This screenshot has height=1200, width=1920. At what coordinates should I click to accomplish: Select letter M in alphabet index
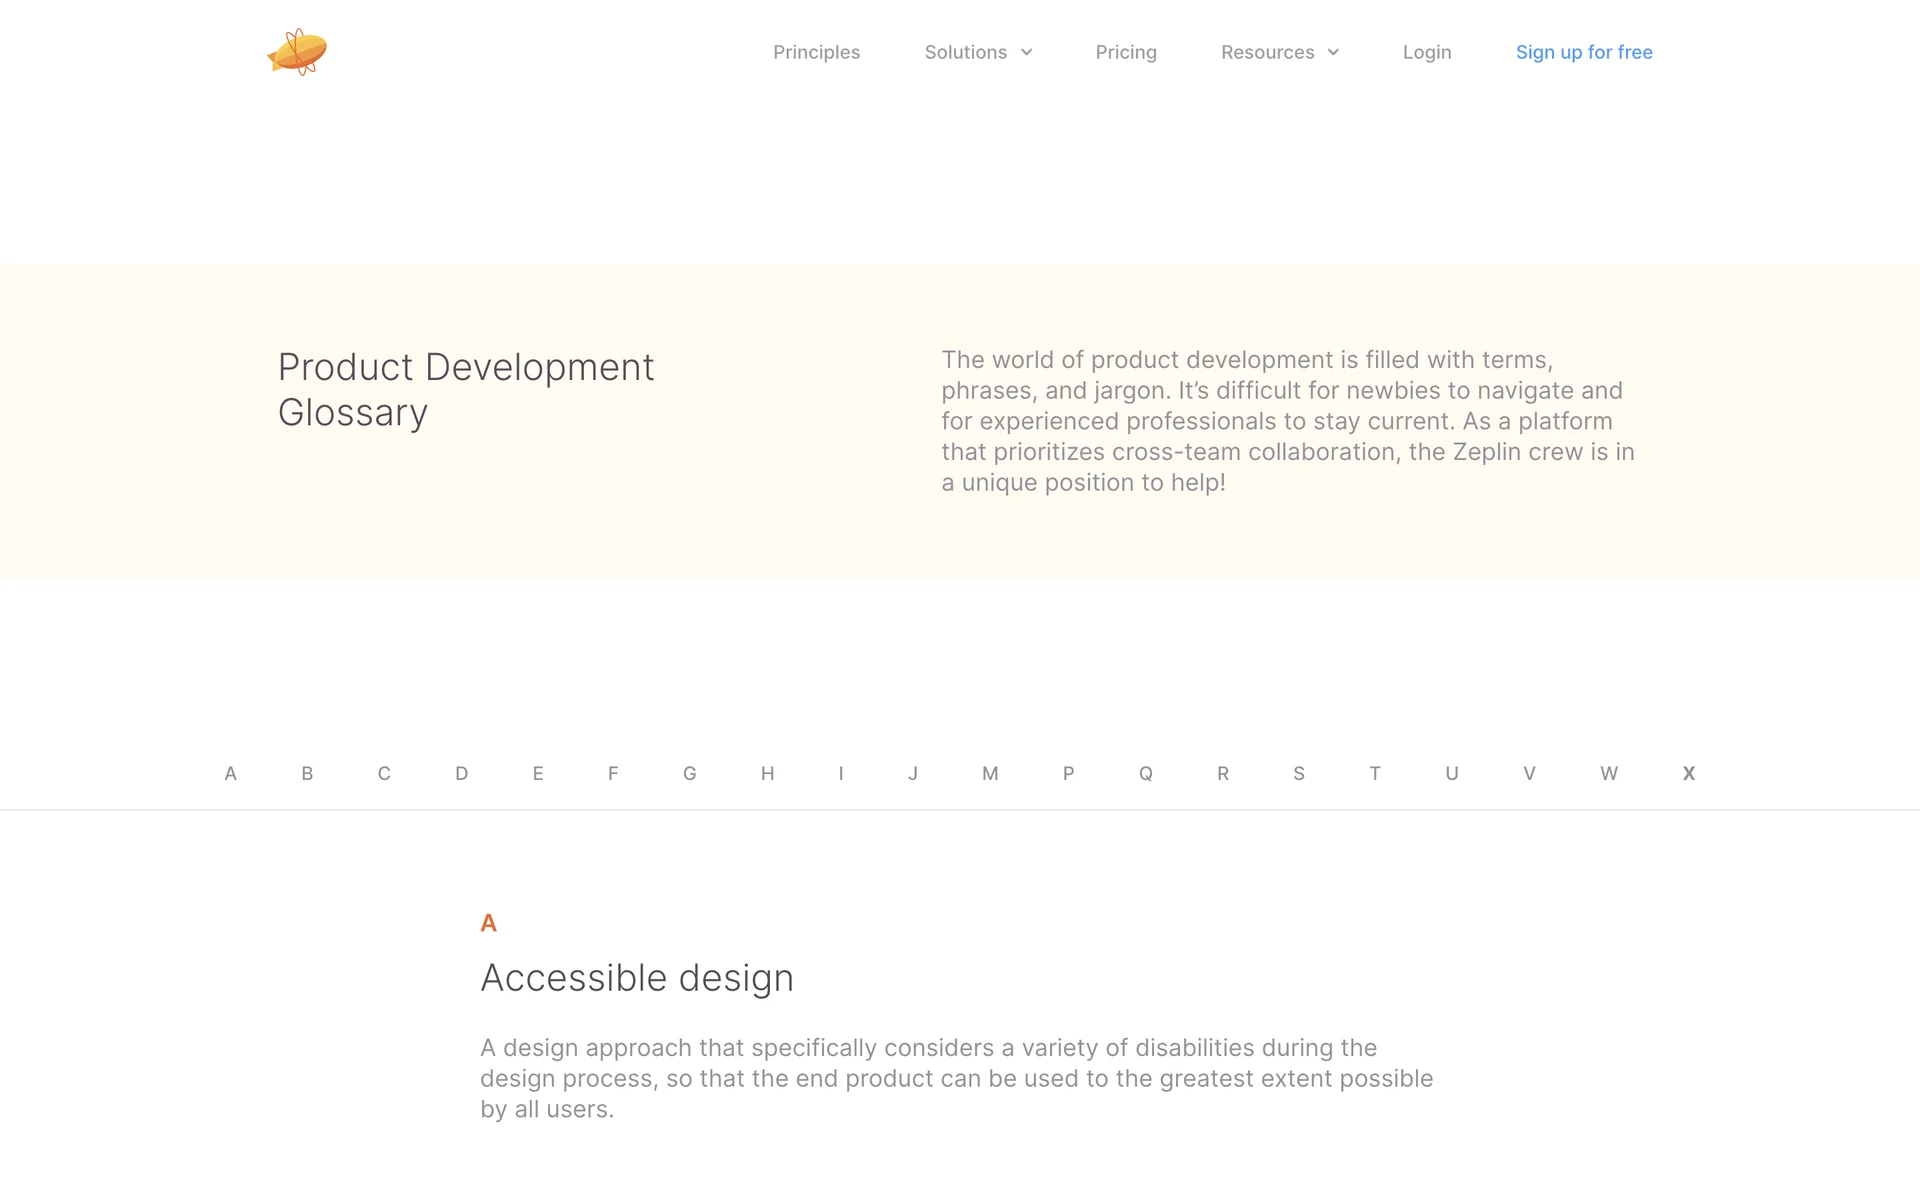(990, 773)
